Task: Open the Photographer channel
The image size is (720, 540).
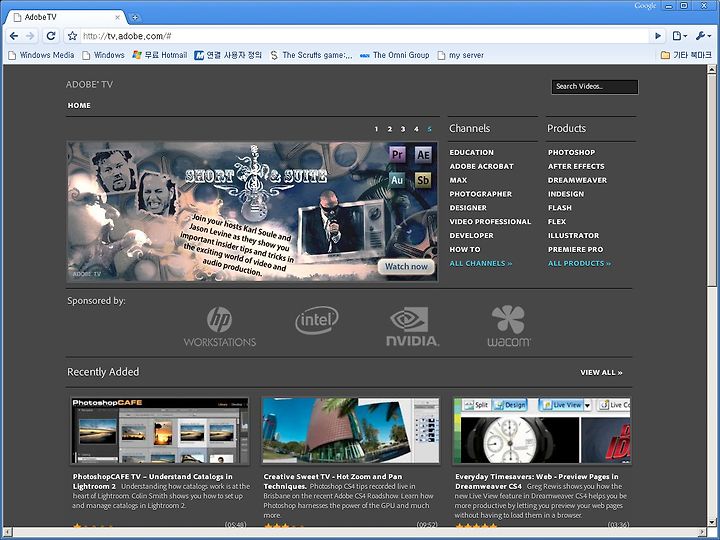Action: pyautogui.click(x=481, y=194)
